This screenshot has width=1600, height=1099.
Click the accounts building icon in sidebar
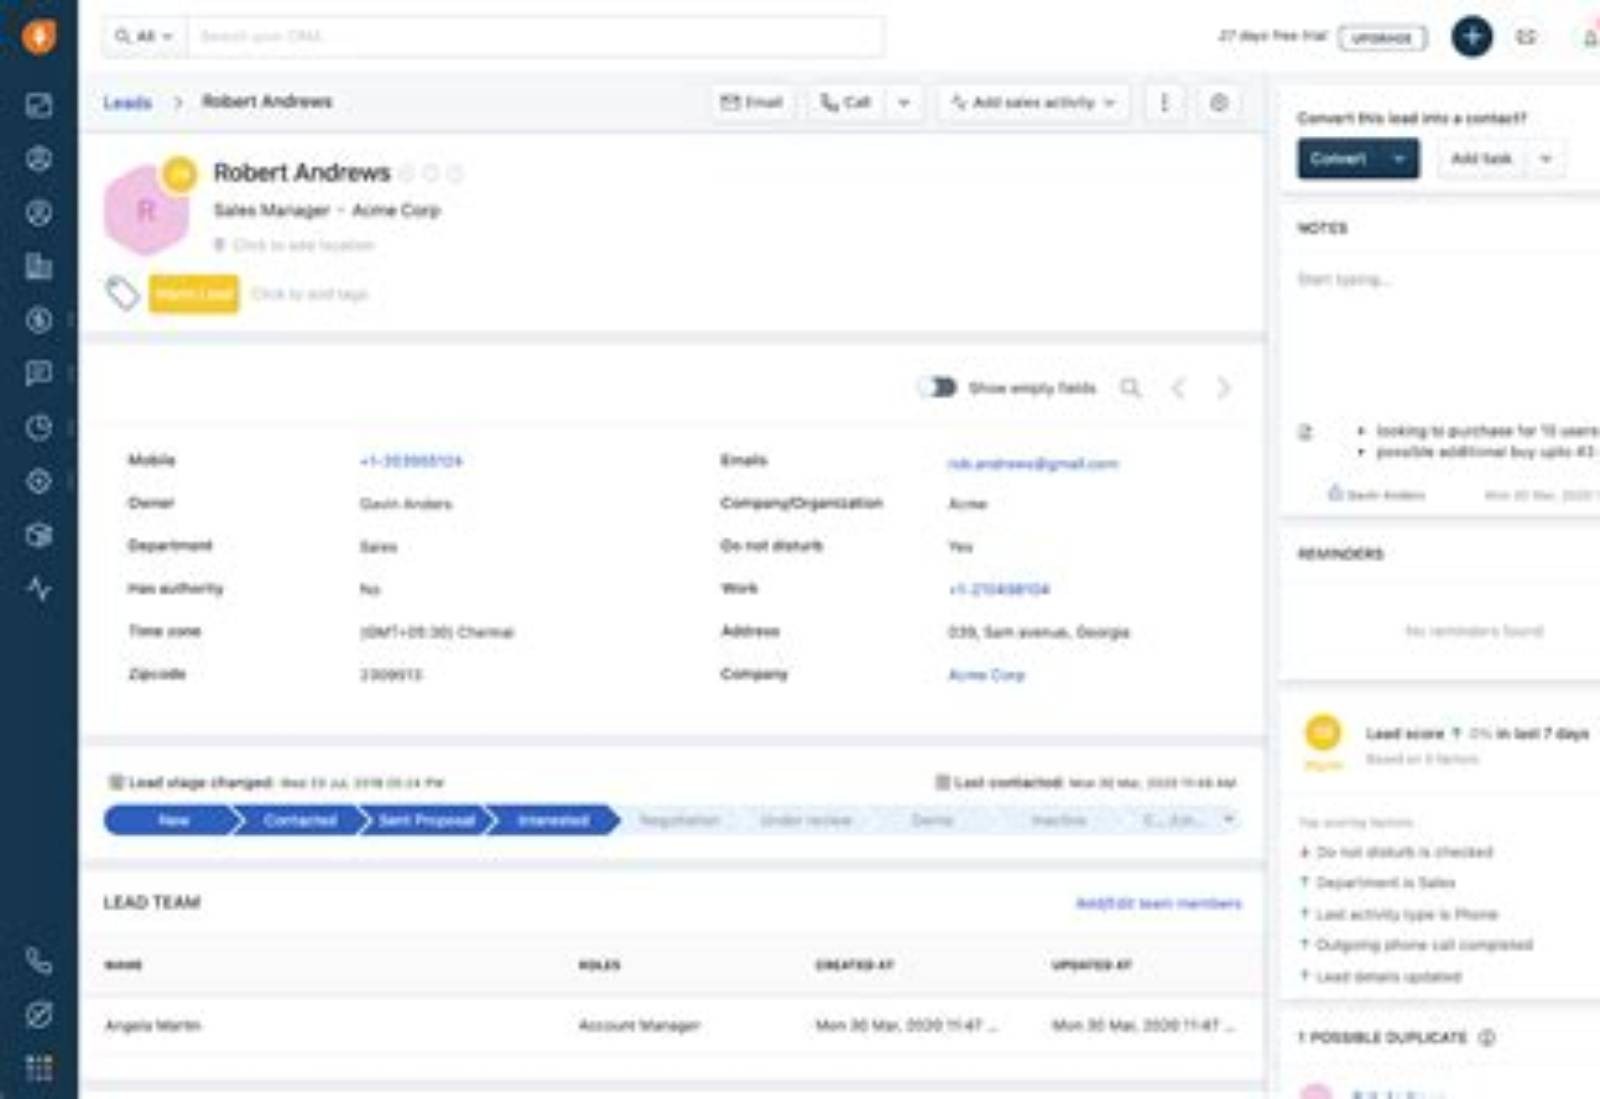coord(38,266)
